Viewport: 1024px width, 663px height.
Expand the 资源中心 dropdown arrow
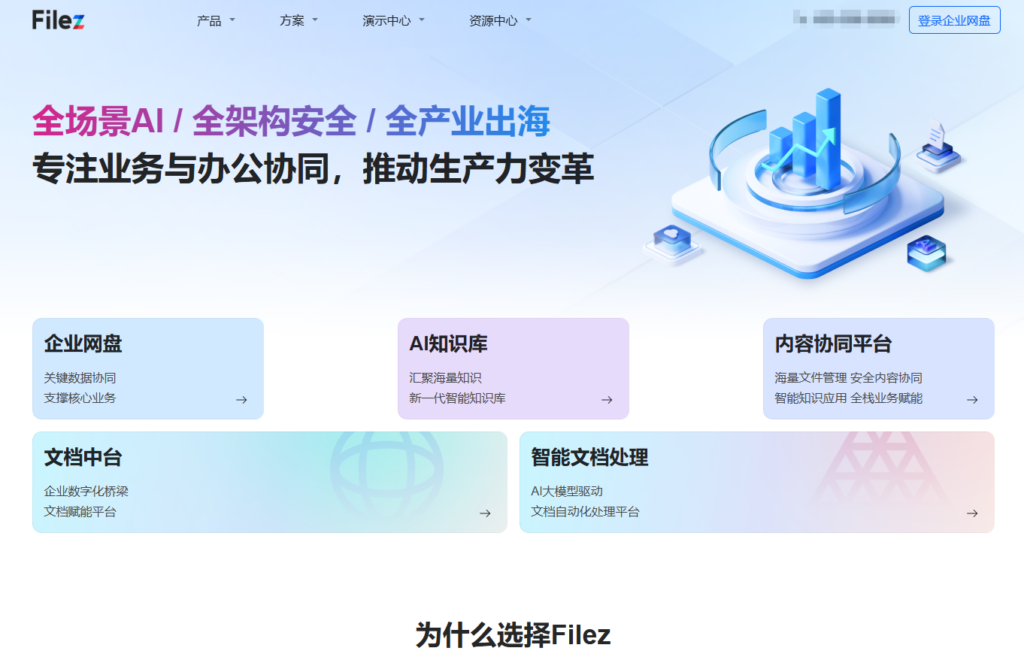(528, 19)
